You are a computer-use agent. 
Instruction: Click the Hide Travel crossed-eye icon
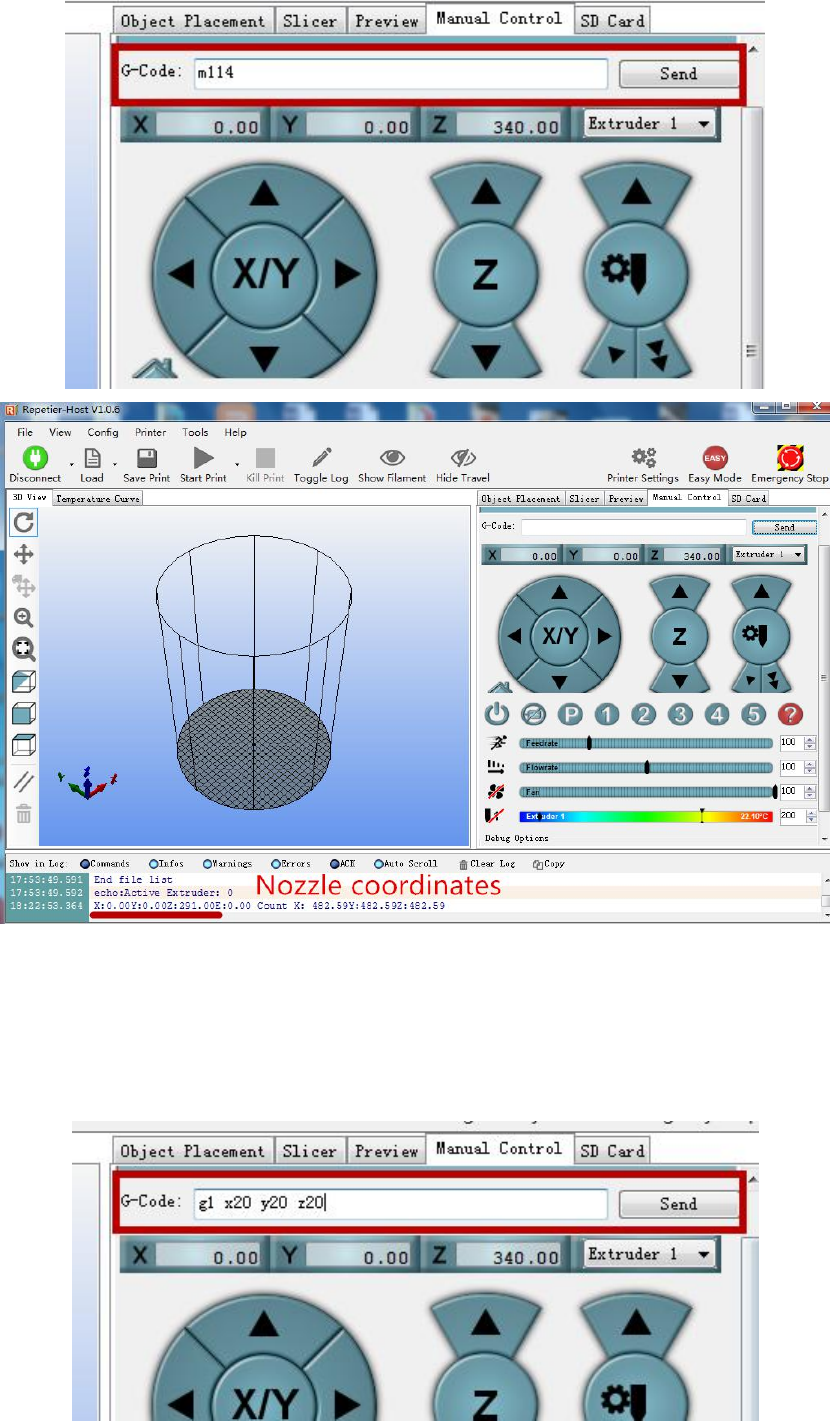coord(463,458)
